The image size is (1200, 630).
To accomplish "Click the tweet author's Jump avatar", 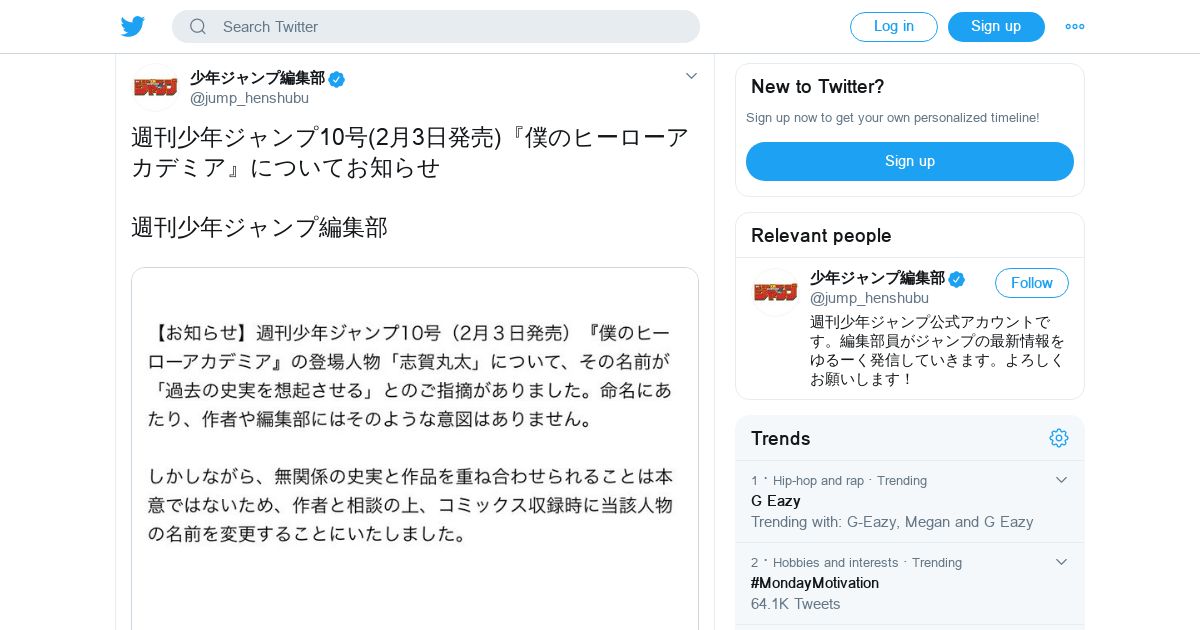I will click(x=156, y=87).
